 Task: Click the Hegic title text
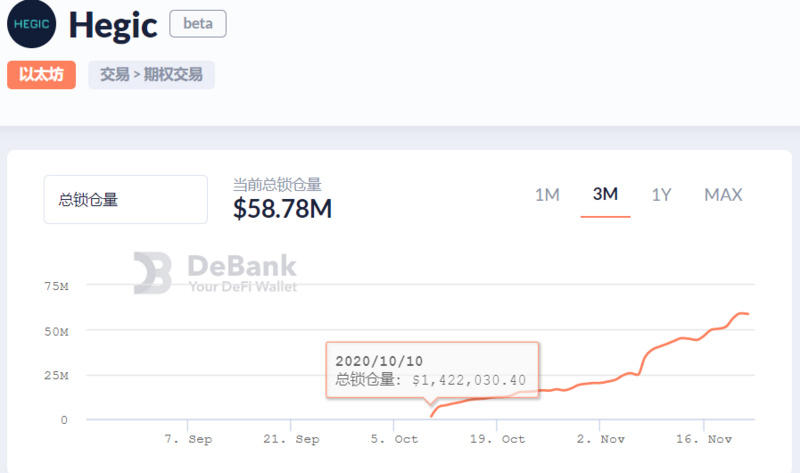click(113, 25)
